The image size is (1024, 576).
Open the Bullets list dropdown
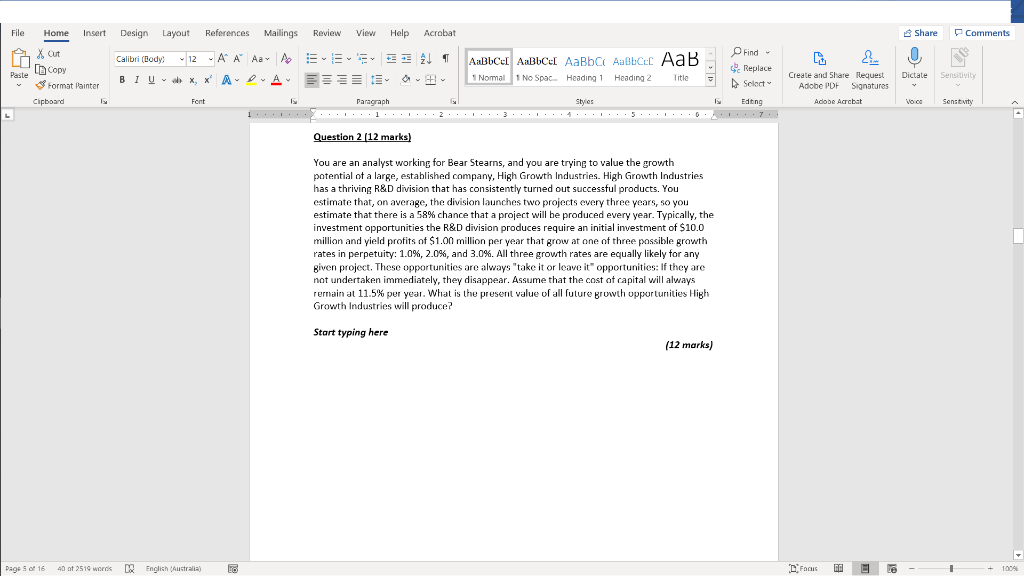pos(324,58)
